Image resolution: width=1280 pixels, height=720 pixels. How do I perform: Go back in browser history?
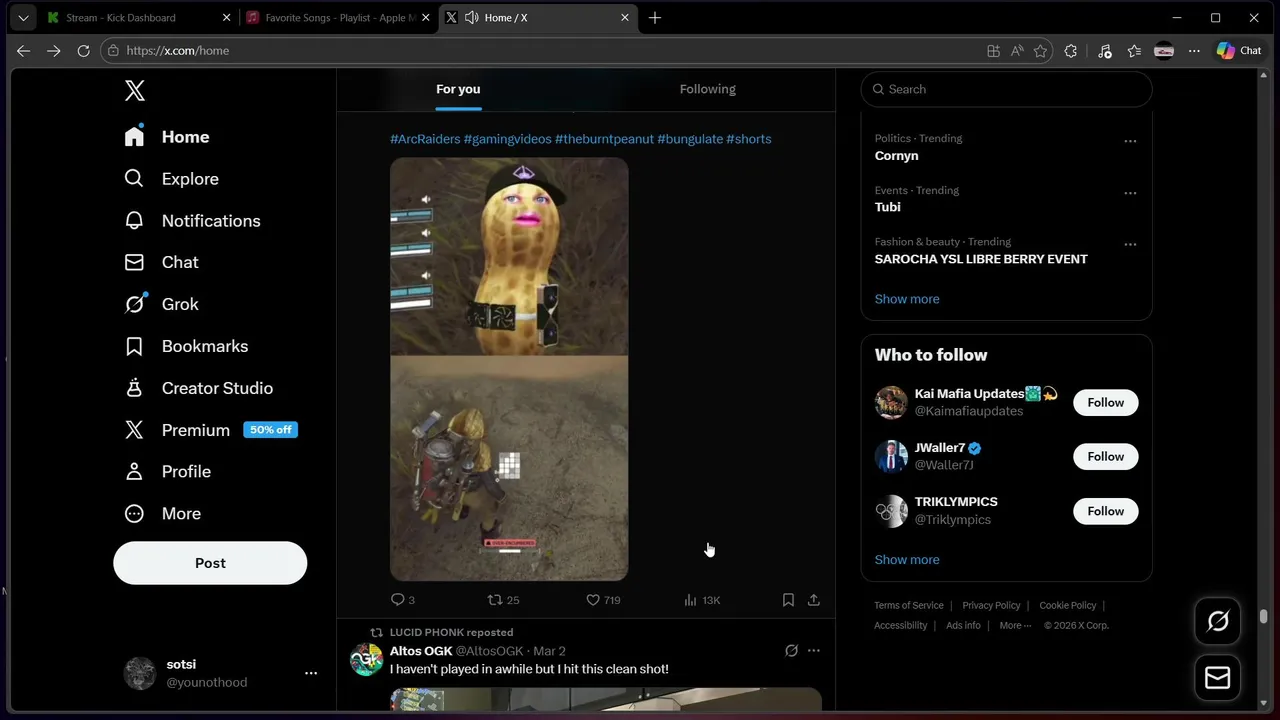[x=24, y=51]
